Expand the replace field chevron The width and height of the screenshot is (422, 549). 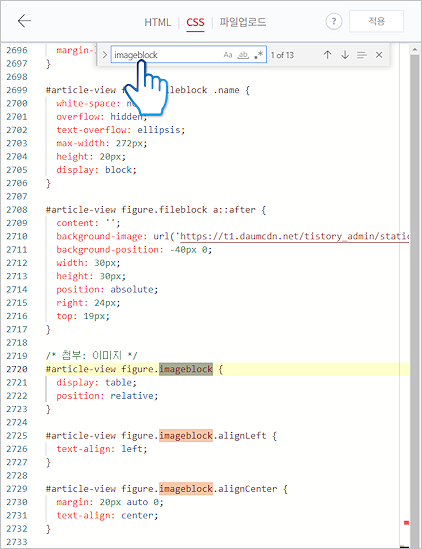point(104,55)
